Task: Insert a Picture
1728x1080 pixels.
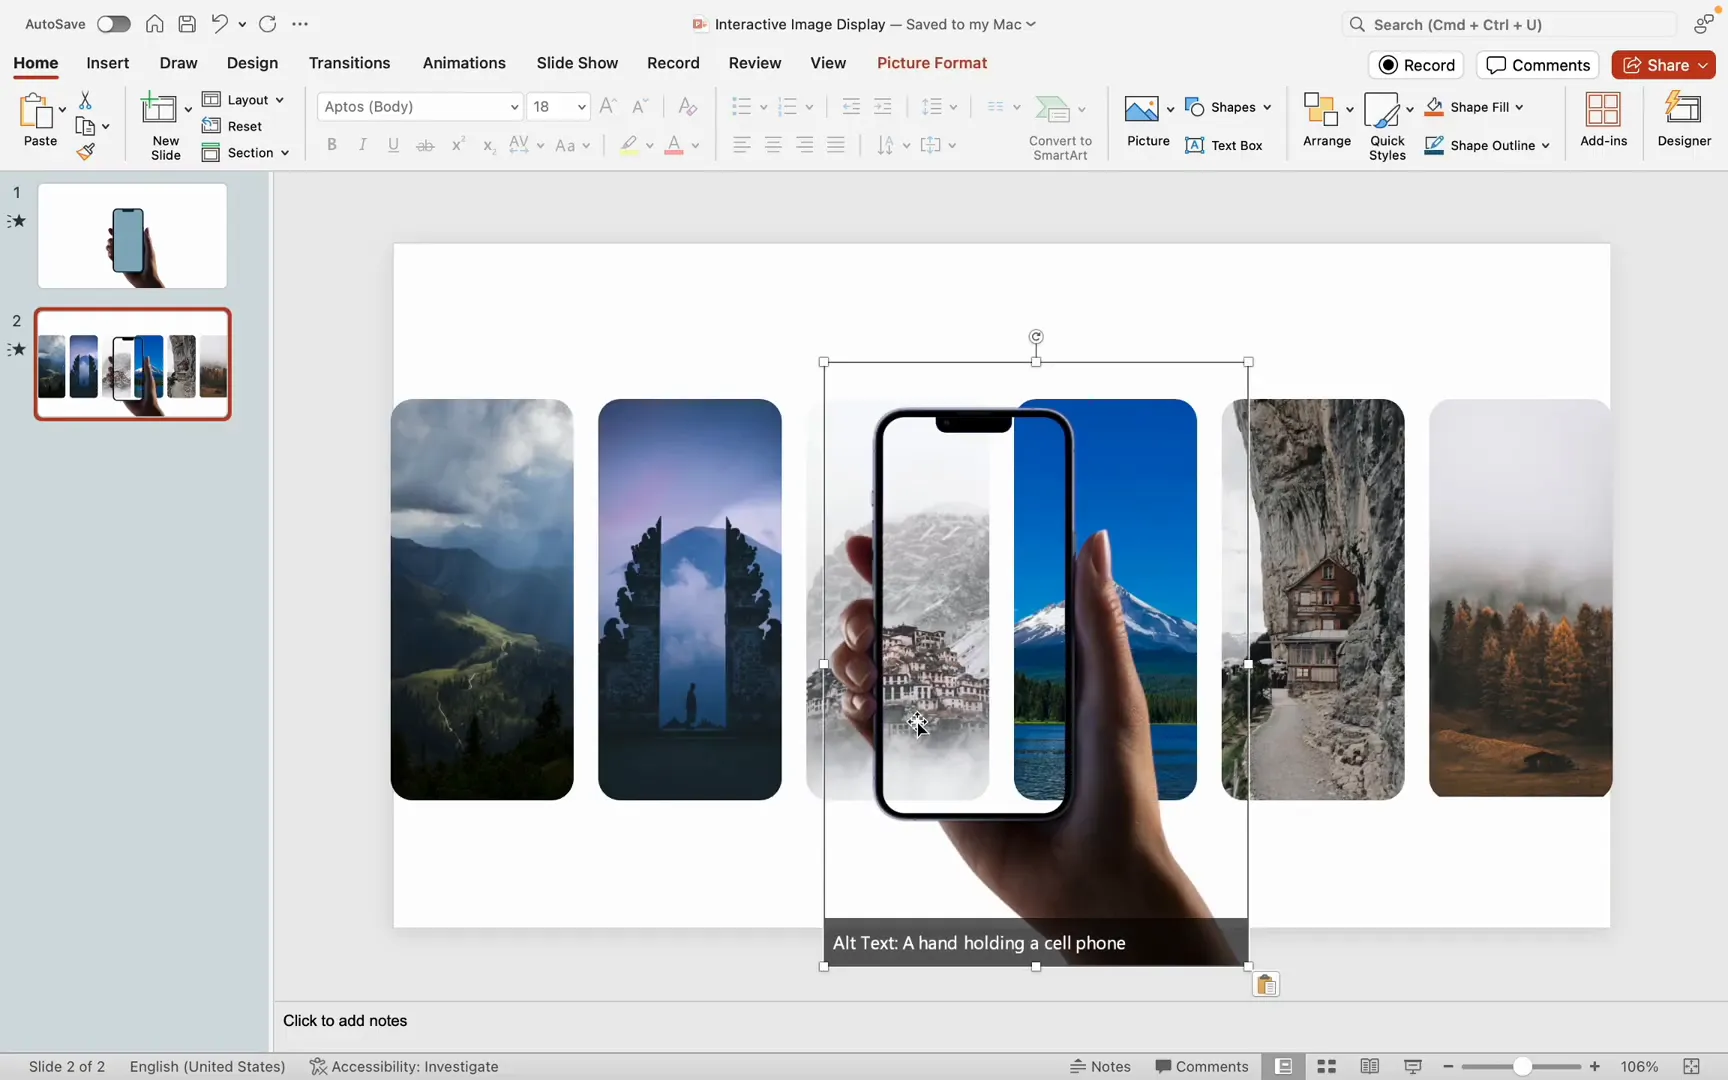Action: pos(1141,109)
